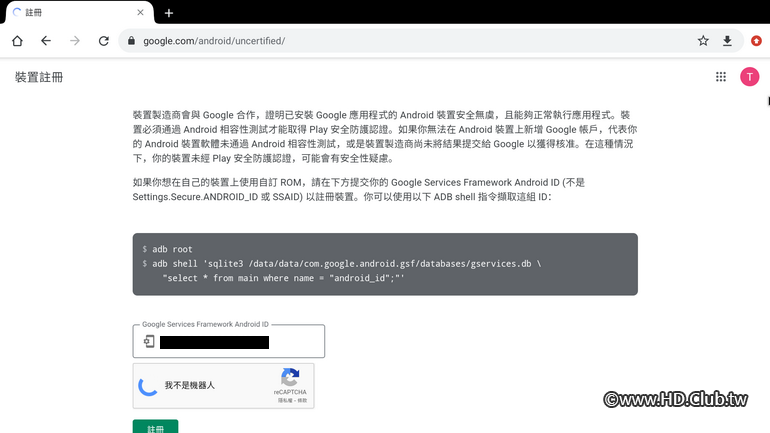Open the Google apps grid
The width and height of the screenshot is (770, 433).
click(x=721, y=77)
